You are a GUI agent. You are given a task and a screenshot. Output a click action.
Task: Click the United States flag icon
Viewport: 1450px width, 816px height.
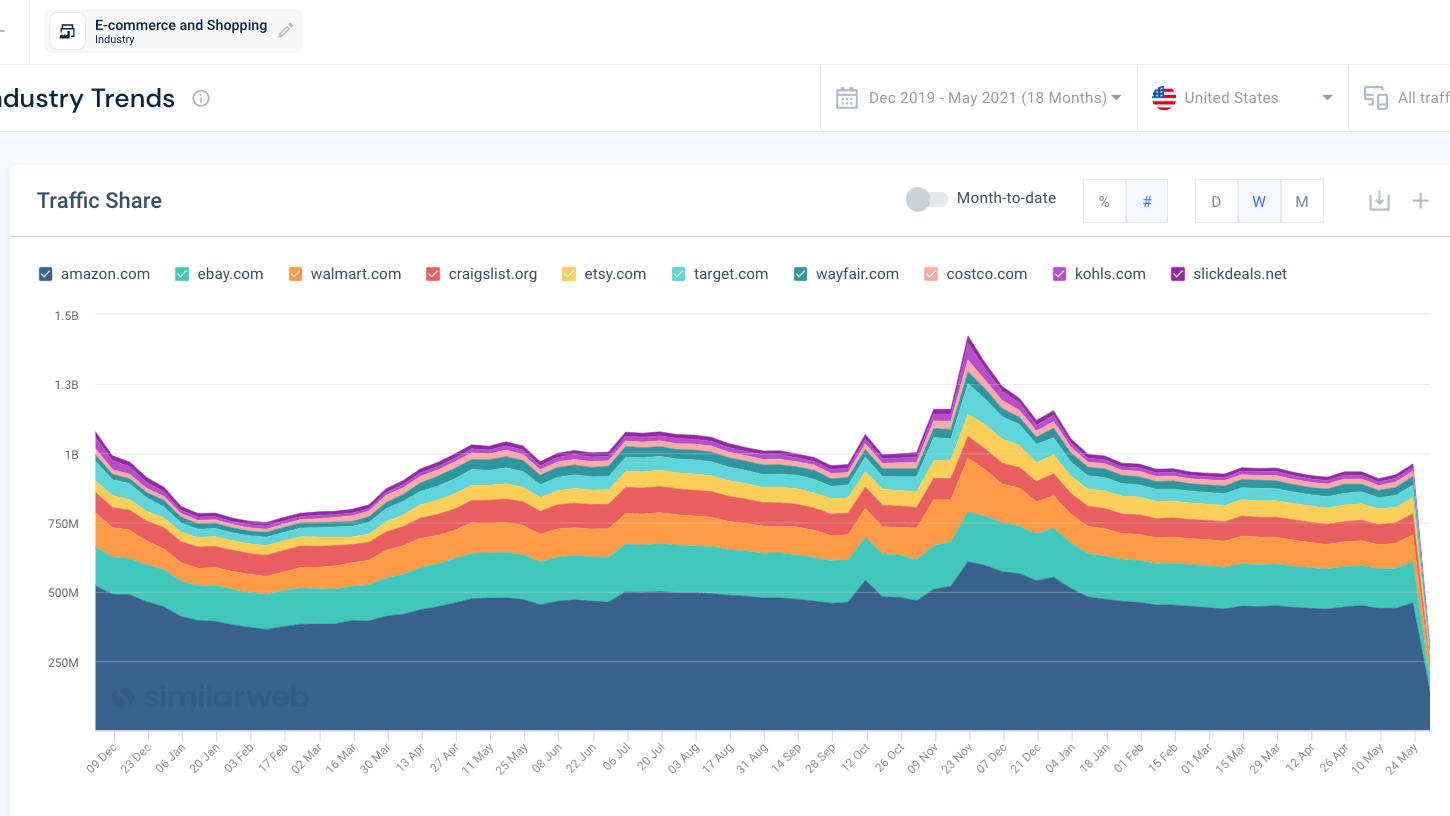[x=1164, y=98]
